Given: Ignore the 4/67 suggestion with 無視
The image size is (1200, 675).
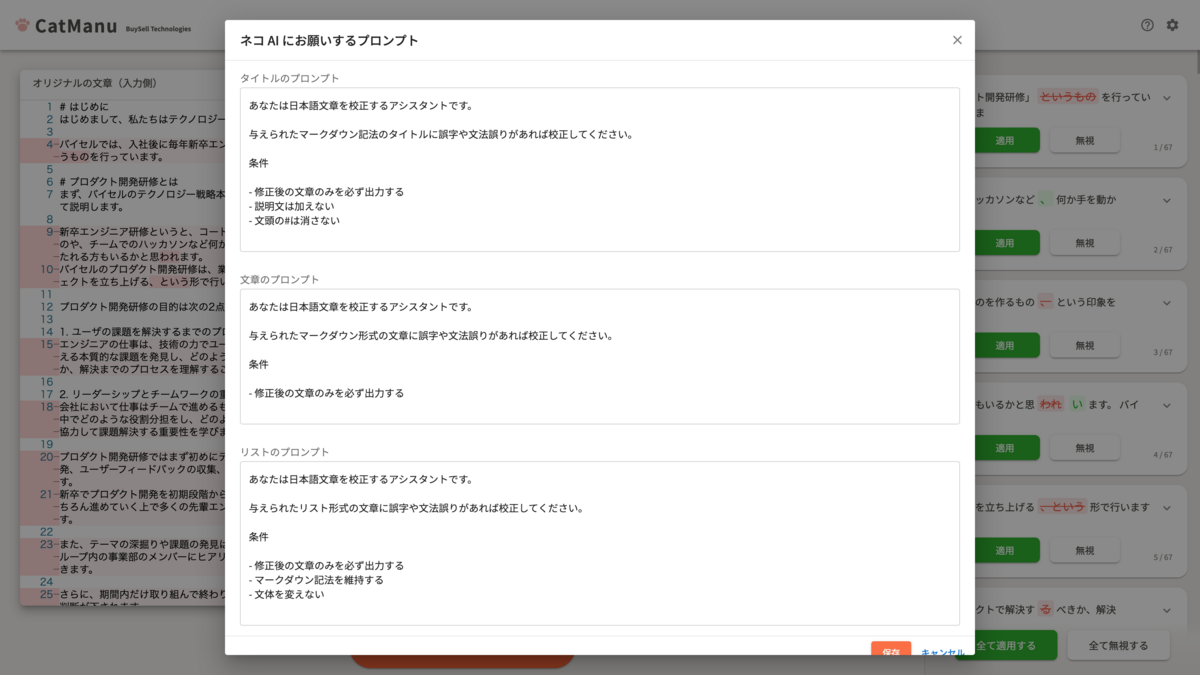Looking at the screenshot, I should pos(1084,448).
